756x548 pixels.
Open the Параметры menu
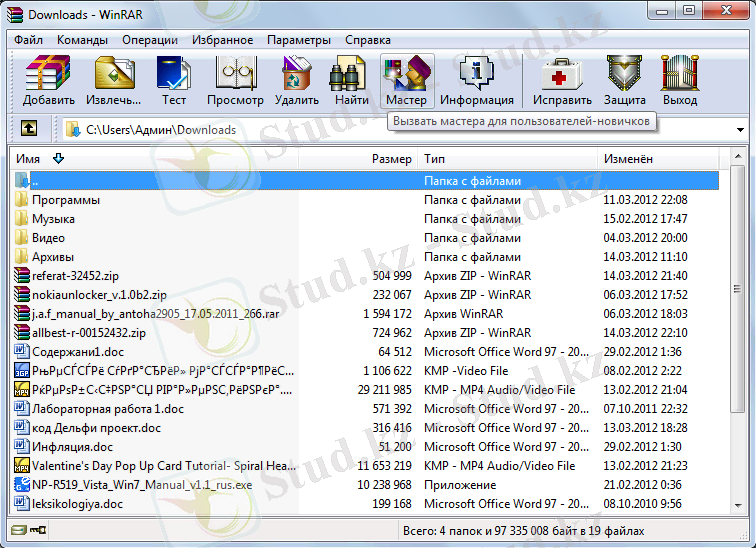coord(298,40)
